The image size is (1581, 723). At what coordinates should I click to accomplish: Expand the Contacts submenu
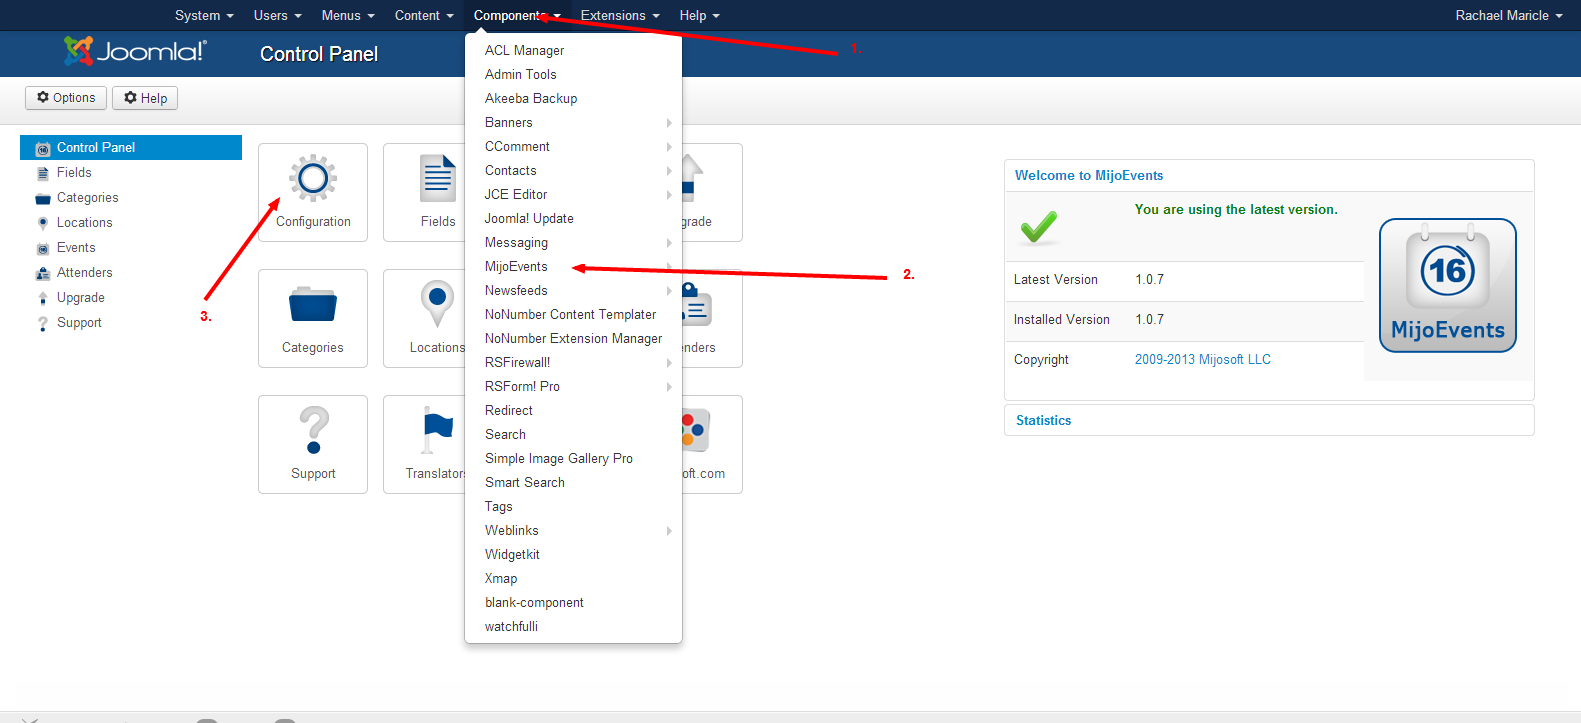573,171
